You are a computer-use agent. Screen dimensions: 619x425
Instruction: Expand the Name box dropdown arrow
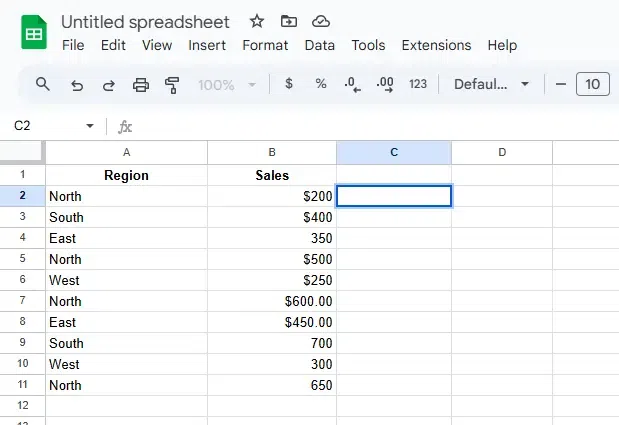pos(90,126)
